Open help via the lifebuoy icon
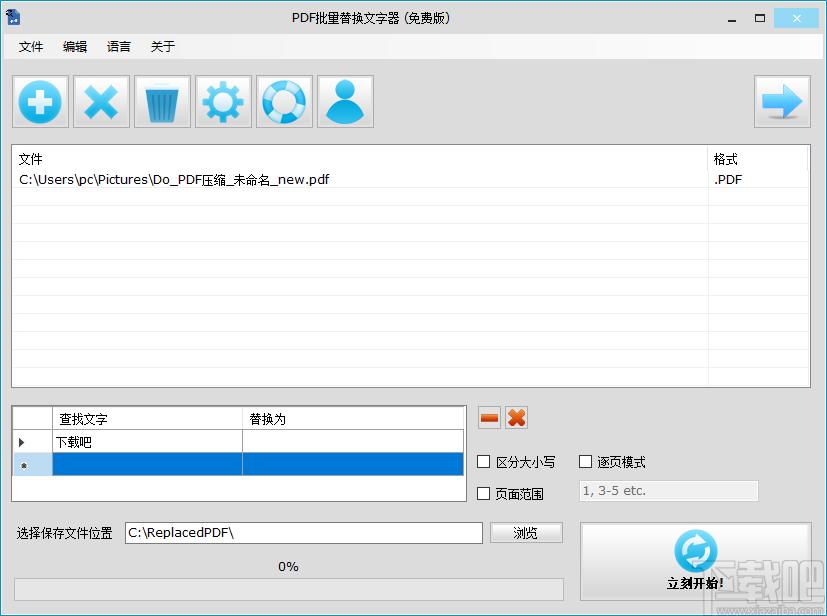The width and height of the screenshot is (827, 616). pos(284,101)
